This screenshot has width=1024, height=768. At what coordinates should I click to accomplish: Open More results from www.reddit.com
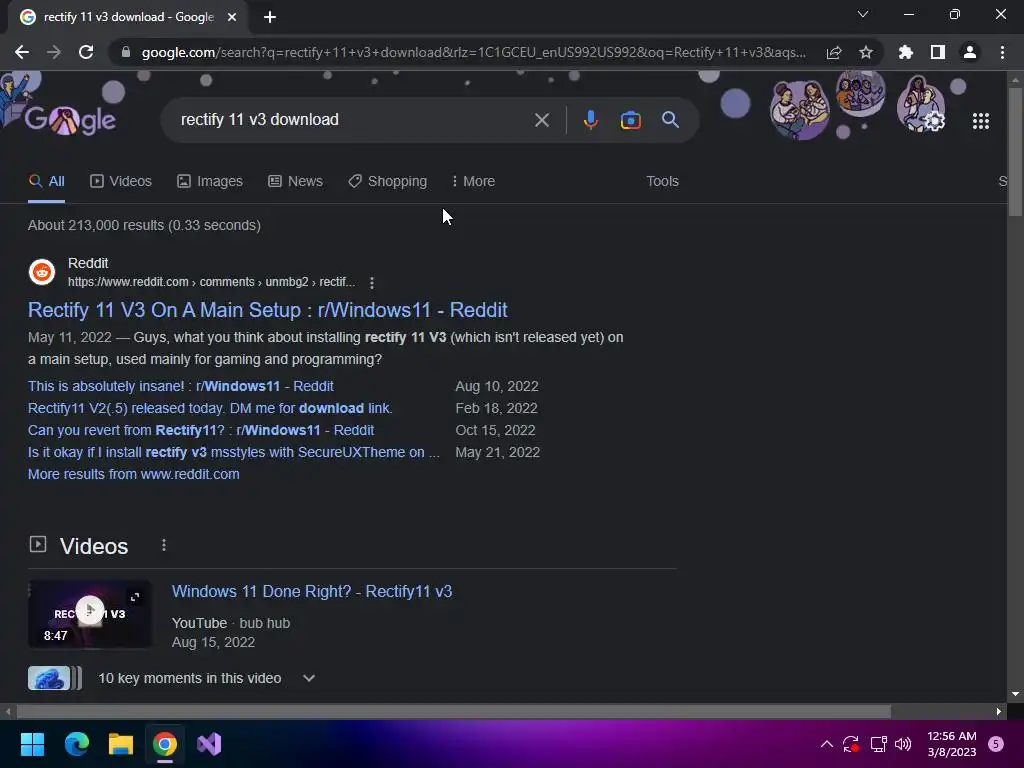(133, 475)
